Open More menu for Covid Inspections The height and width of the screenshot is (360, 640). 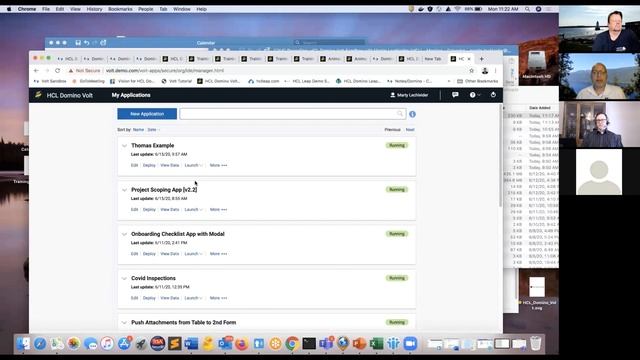(218, 298)
